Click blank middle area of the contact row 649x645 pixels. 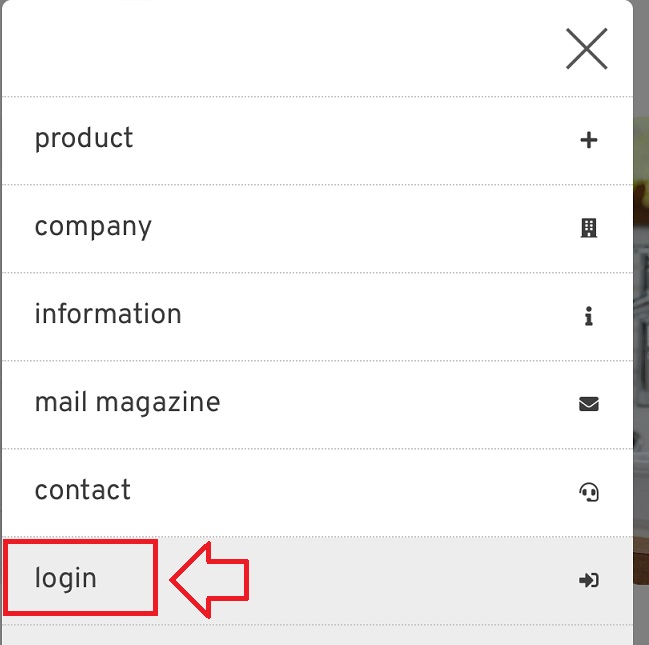(x=350, y=491)
